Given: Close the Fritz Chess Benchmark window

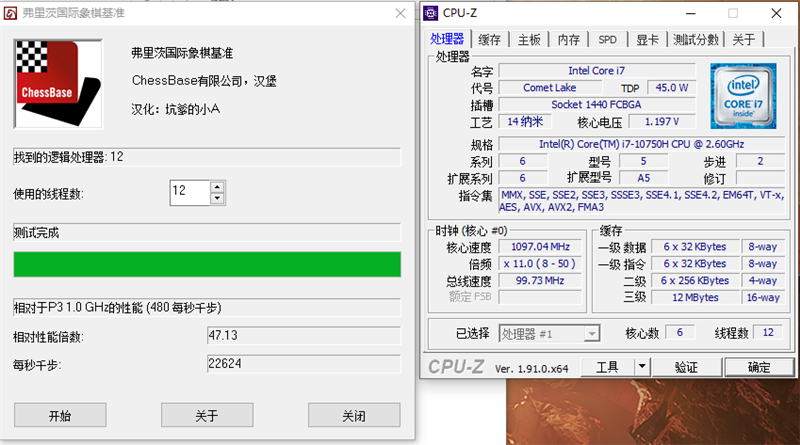Looking at the screenshot, I should point(401,13).
